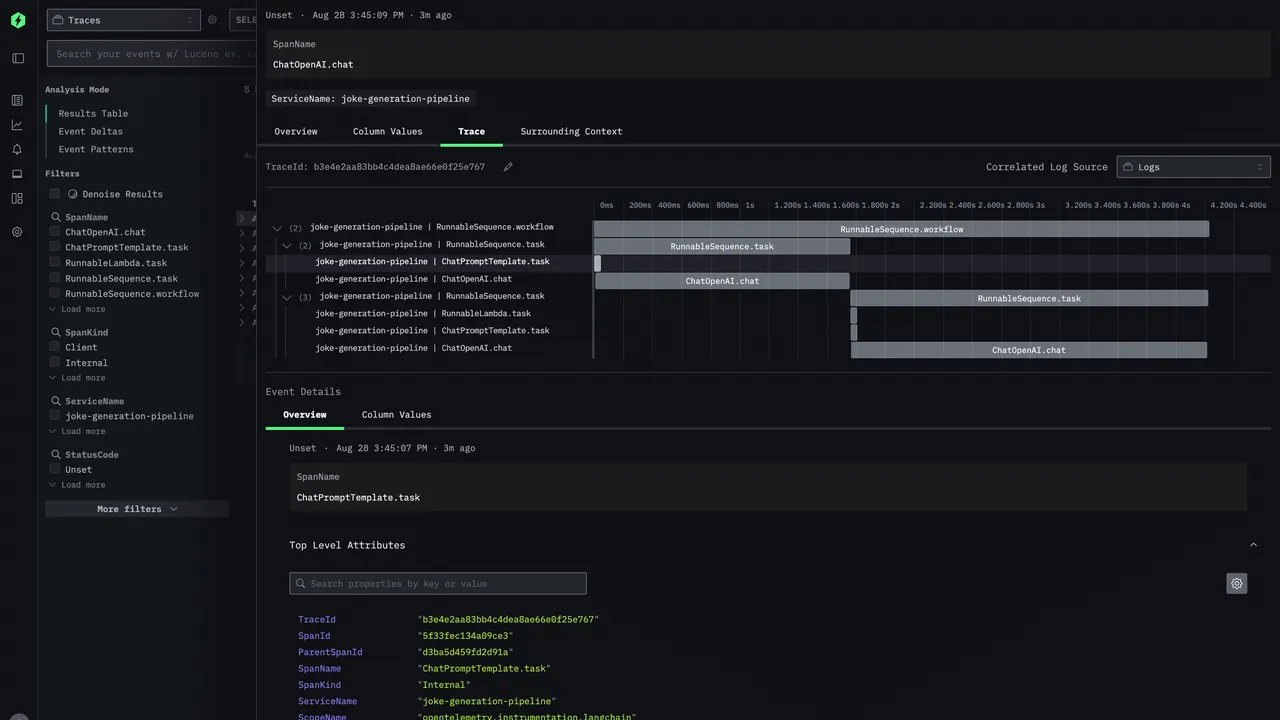Click the SpanId value "5f33fec134a09ce3"

(x=465, y=636)
